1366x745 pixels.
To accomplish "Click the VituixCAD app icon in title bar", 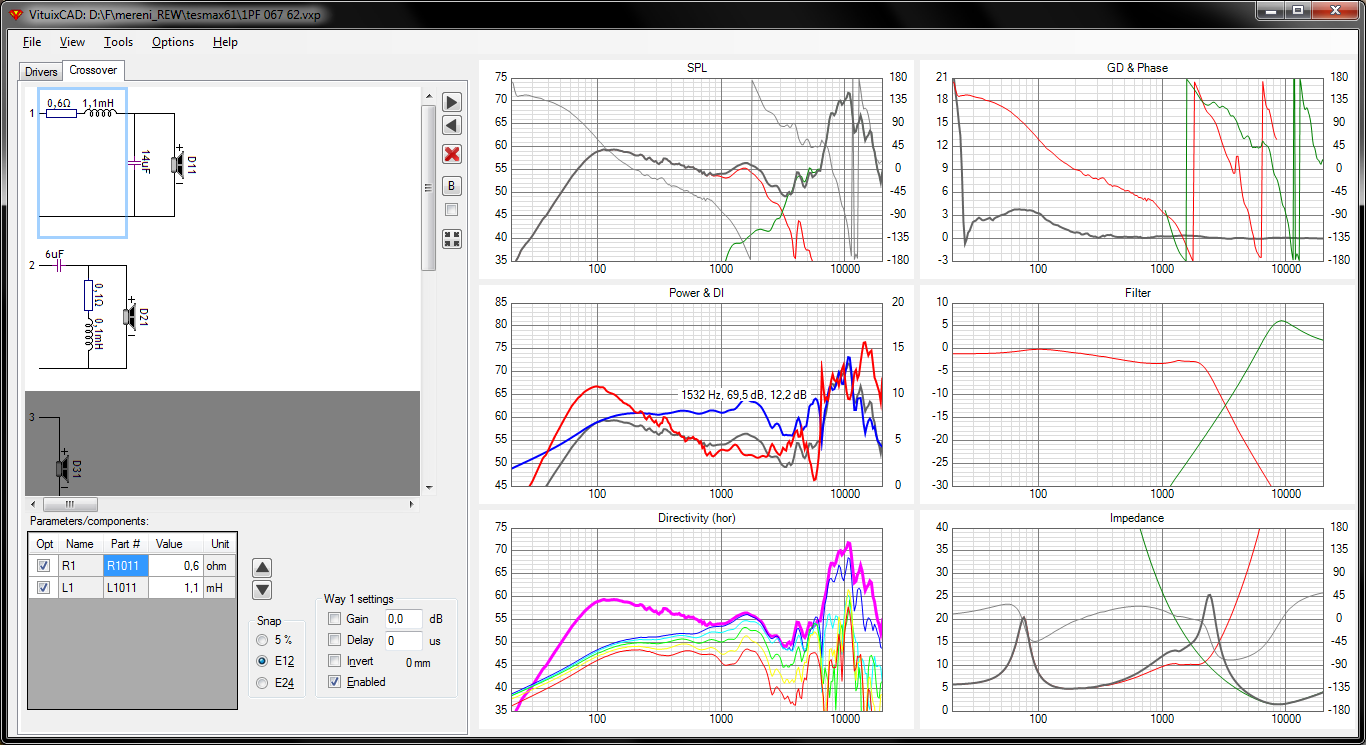I will click(14, 14).
